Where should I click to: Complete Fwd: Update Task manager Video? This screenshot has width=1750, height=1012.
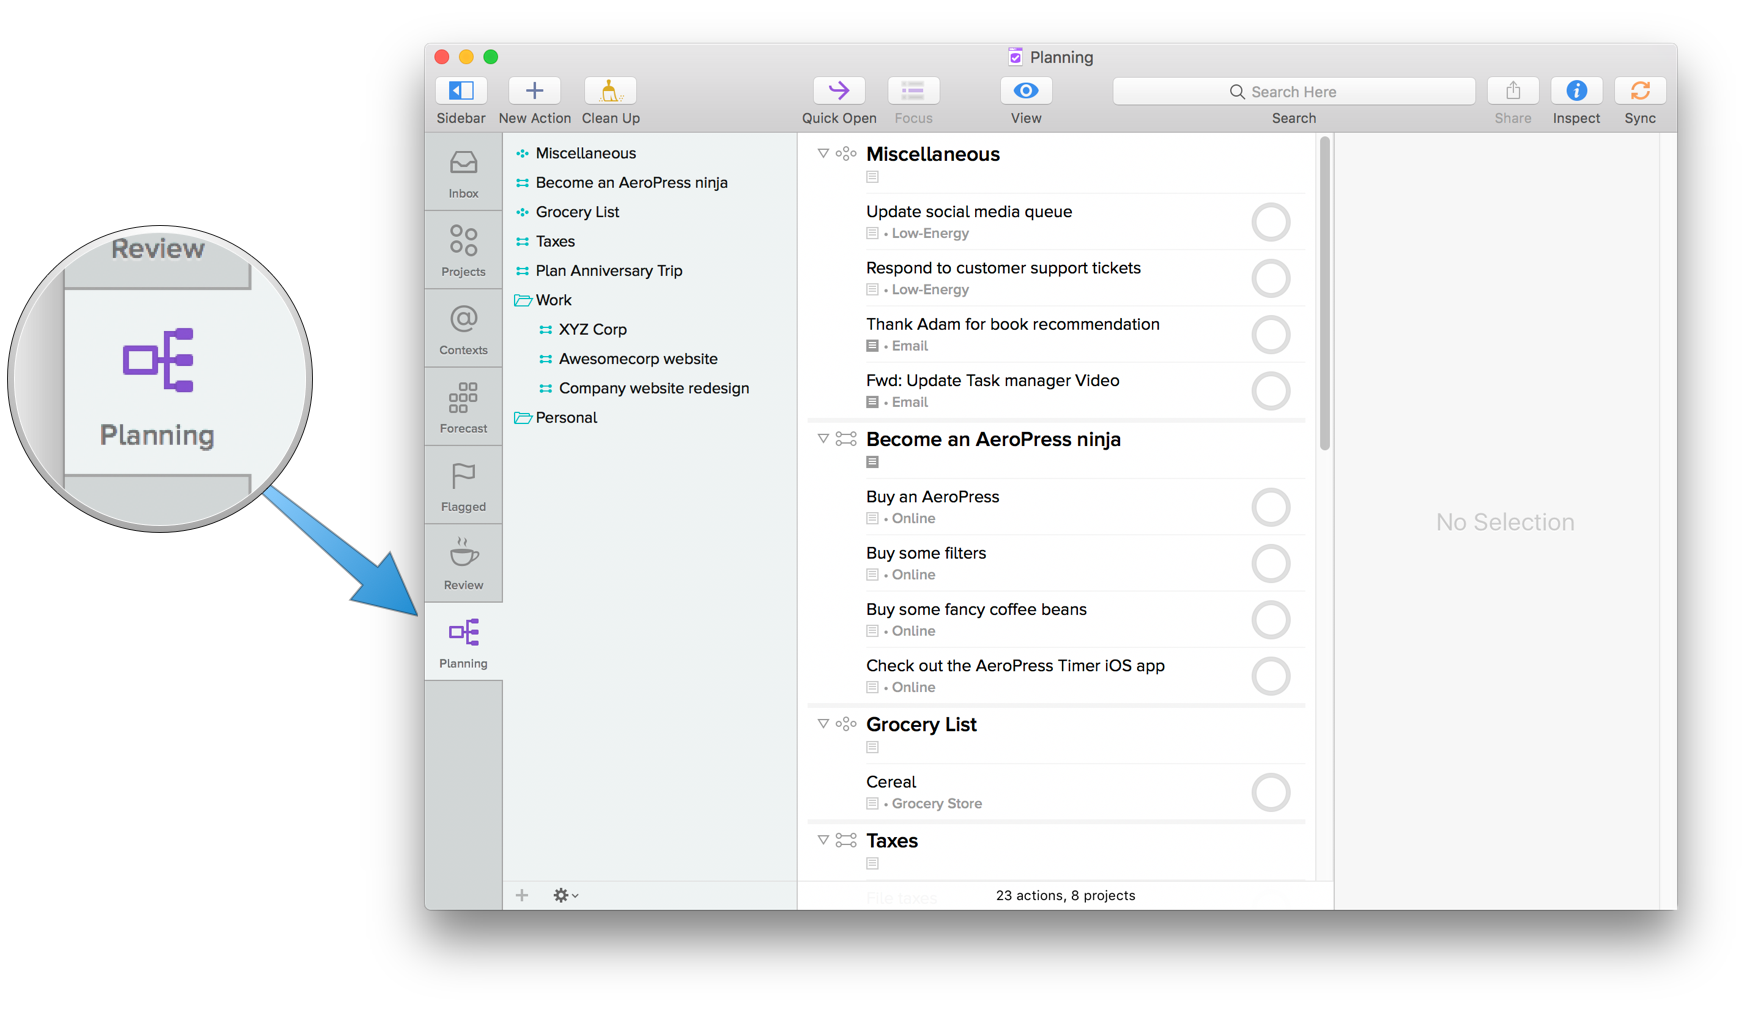tap(1271, 391)
